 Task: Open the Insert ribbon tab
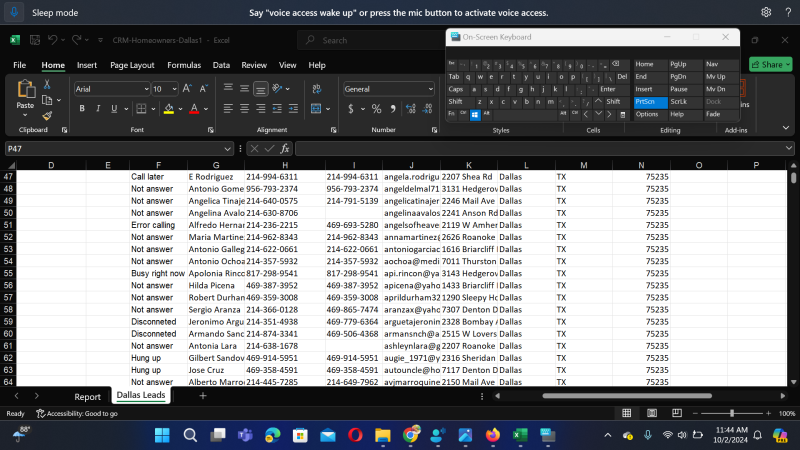pyautogui.click(x=87, y=65)
